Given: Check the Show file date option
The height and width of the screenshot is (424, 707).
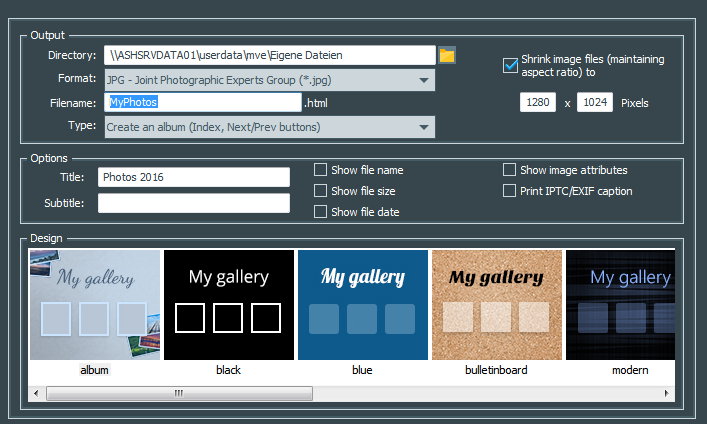Looking at the screenshot, I should tap(321, 211).
